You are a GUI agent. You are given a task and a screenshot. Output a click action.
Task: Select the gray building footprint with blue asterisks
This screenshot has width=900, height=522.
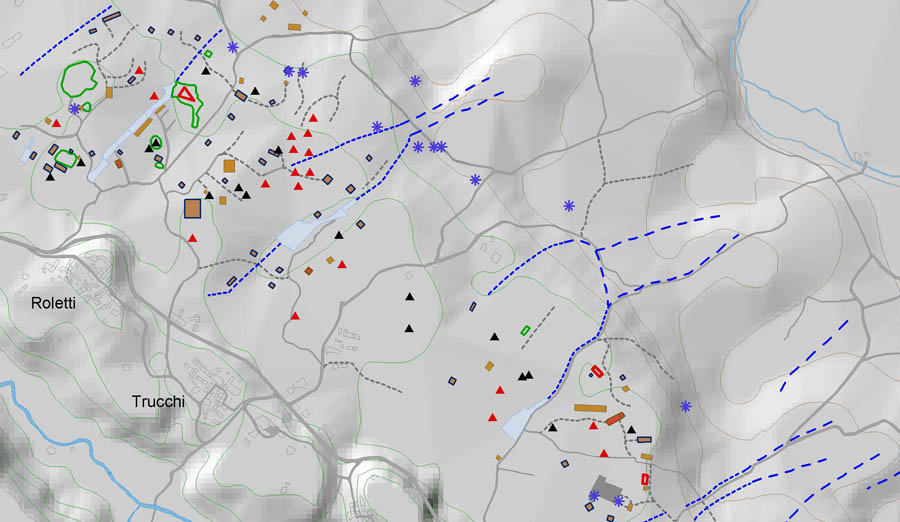pos(606,488)
